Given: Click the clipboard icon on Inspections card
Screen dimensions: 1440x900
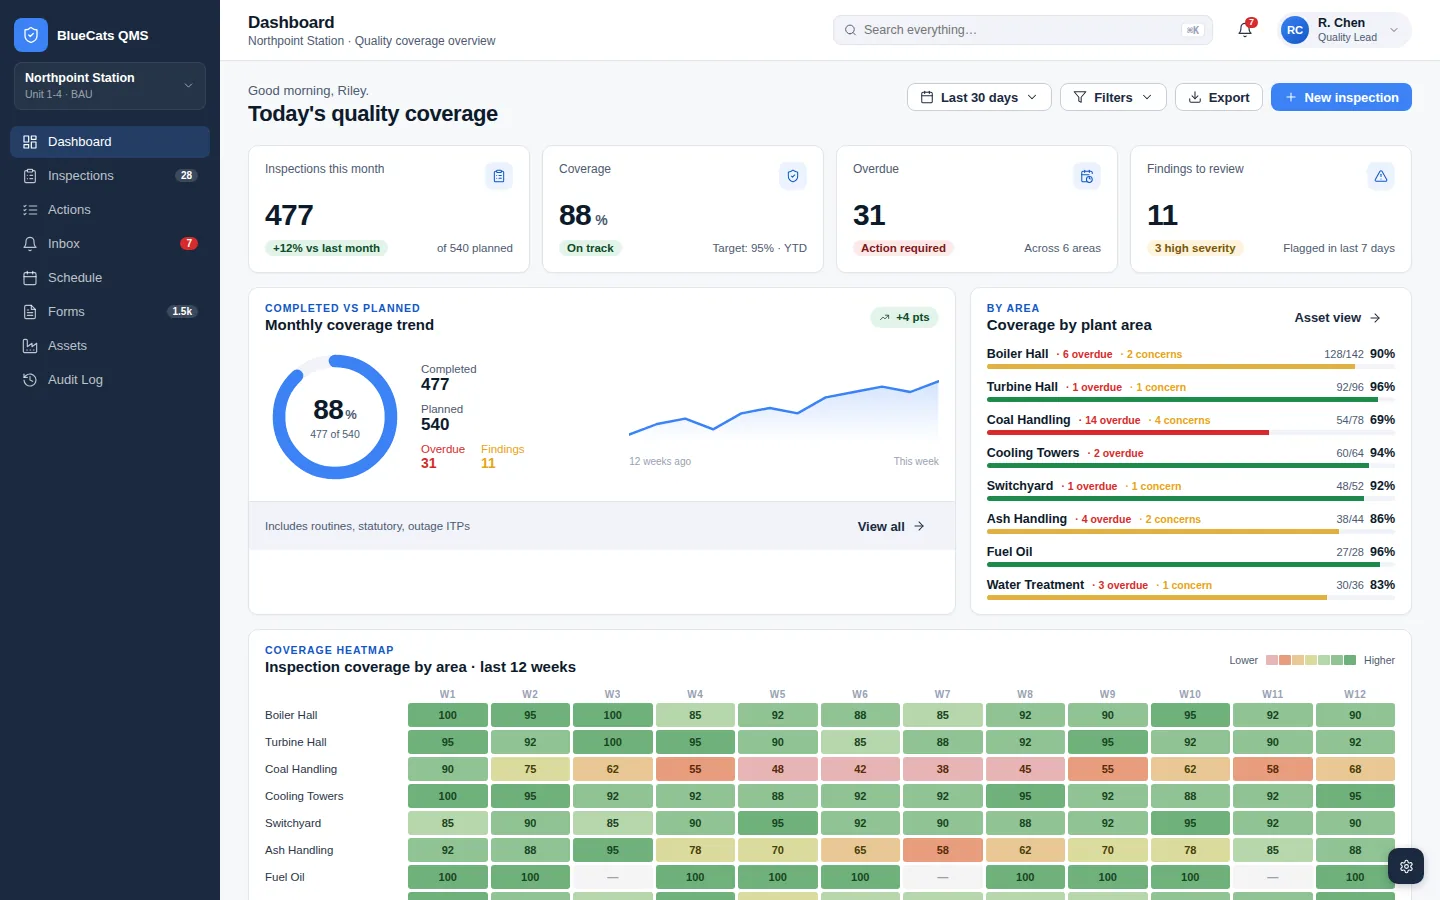Looking at the screenshot, I should coord(499,176).
